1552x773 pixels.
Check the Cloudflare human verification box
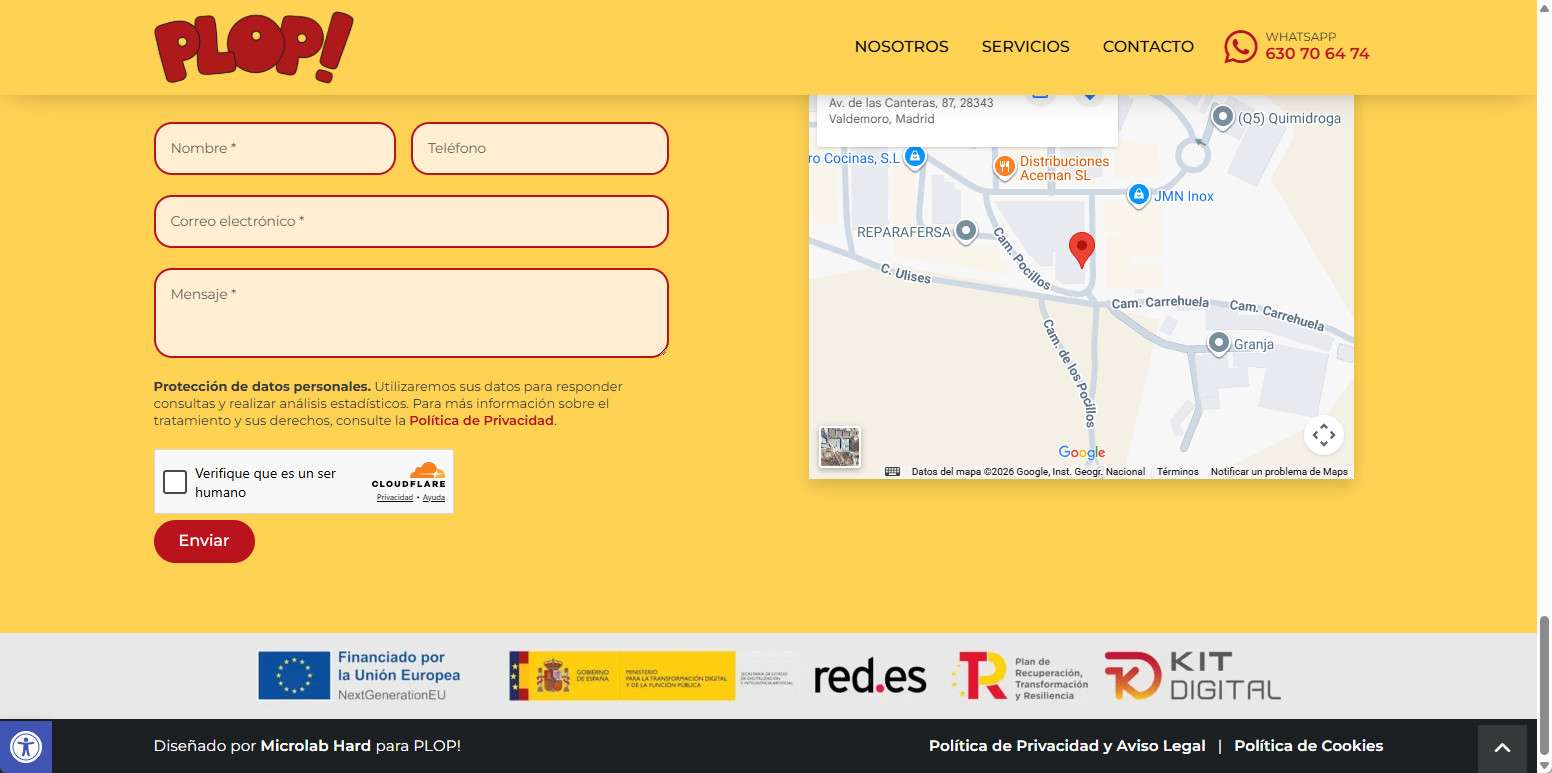tap(175, 482)
